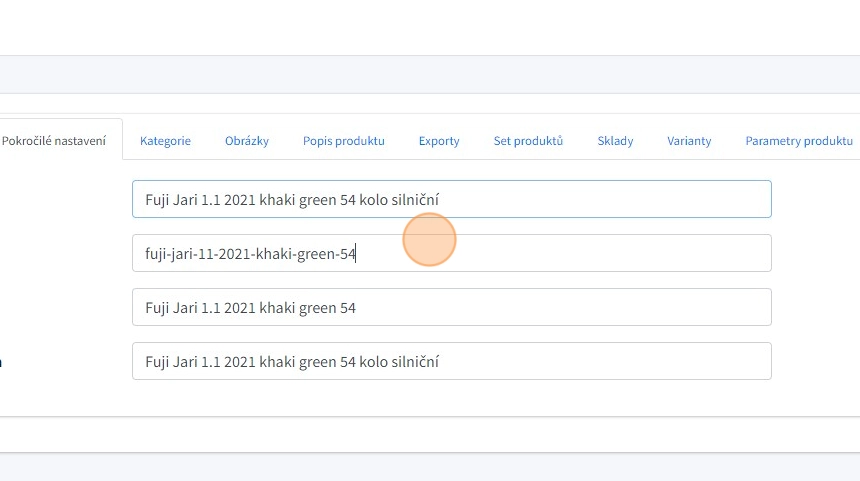Open the Set produktů tab
The height and width of the screenshot is (481, 860).
(x=528, y=141)
